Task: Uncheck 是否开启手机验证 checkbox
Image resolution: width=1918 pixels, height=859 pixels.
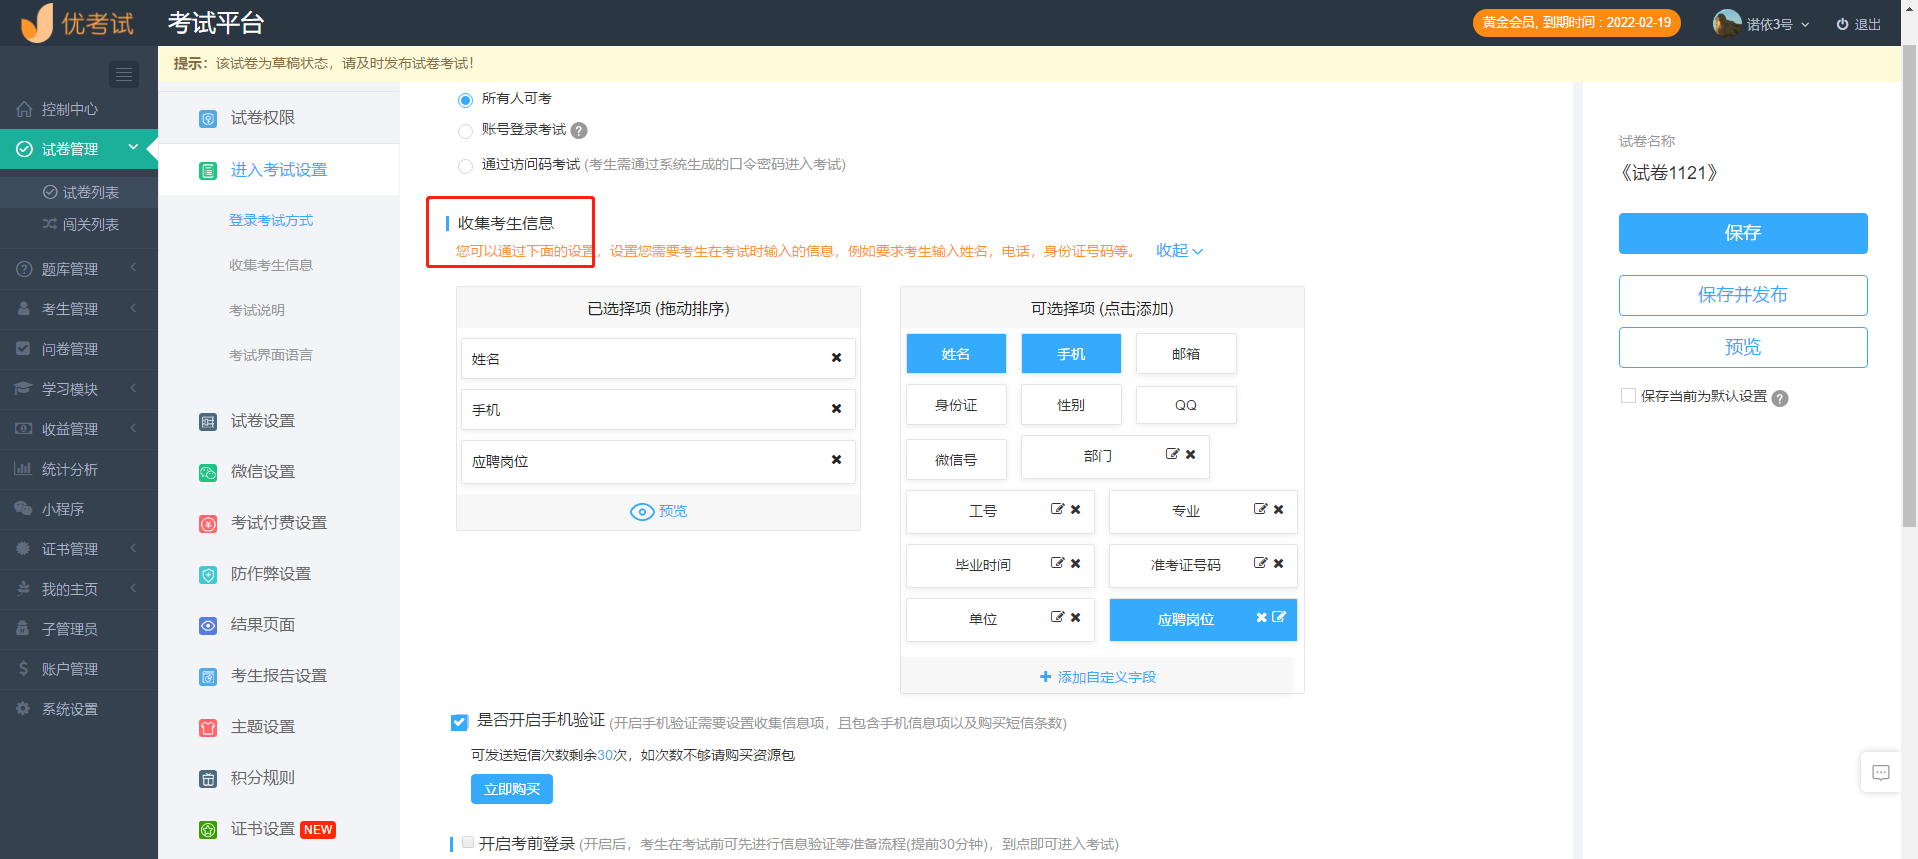Action: [459, 722]
